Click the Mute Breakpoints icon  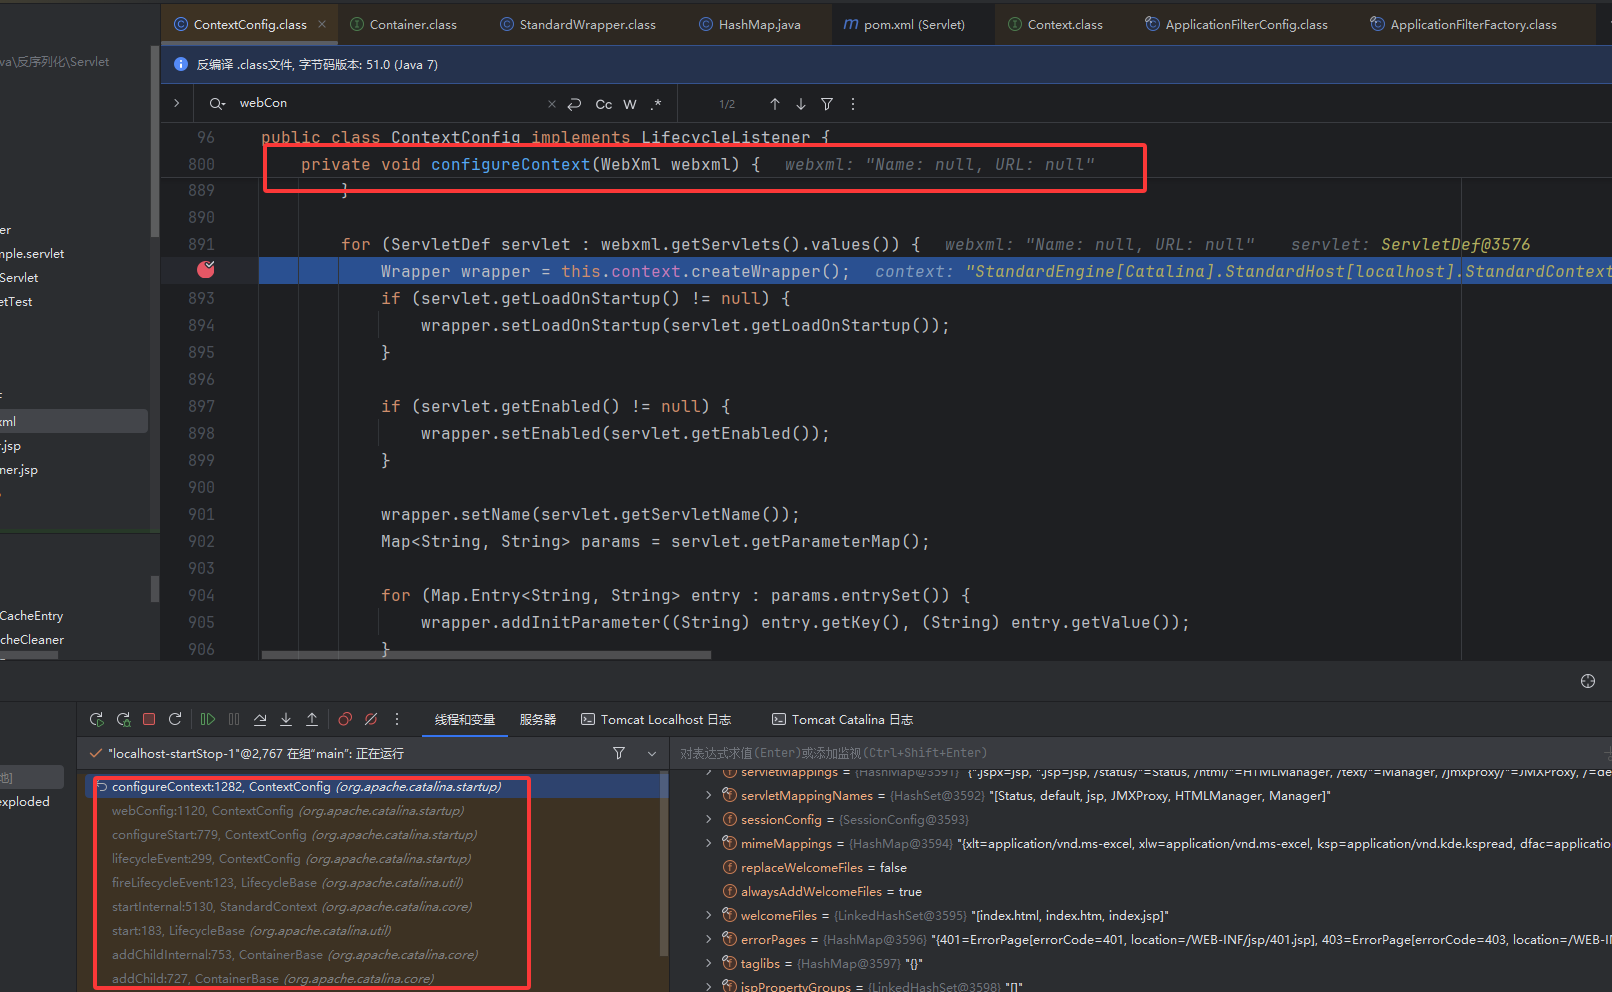coord(371,719)
